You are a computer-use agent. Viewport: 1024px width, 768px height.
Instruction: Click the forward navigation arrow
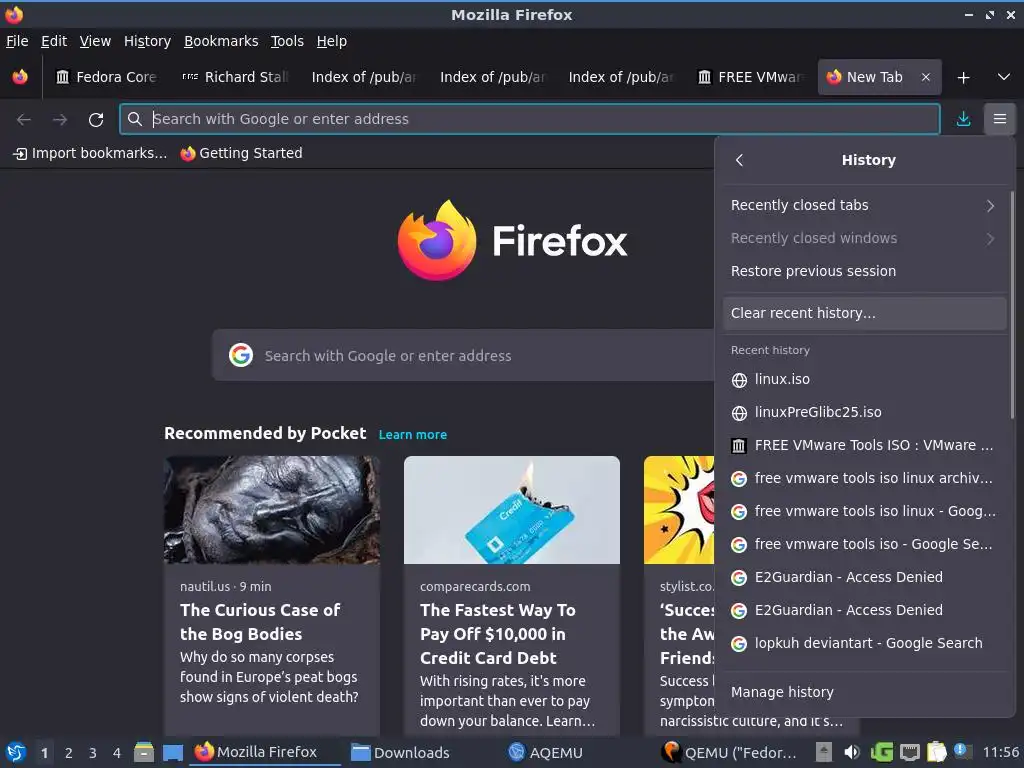[x=60, y=120]
